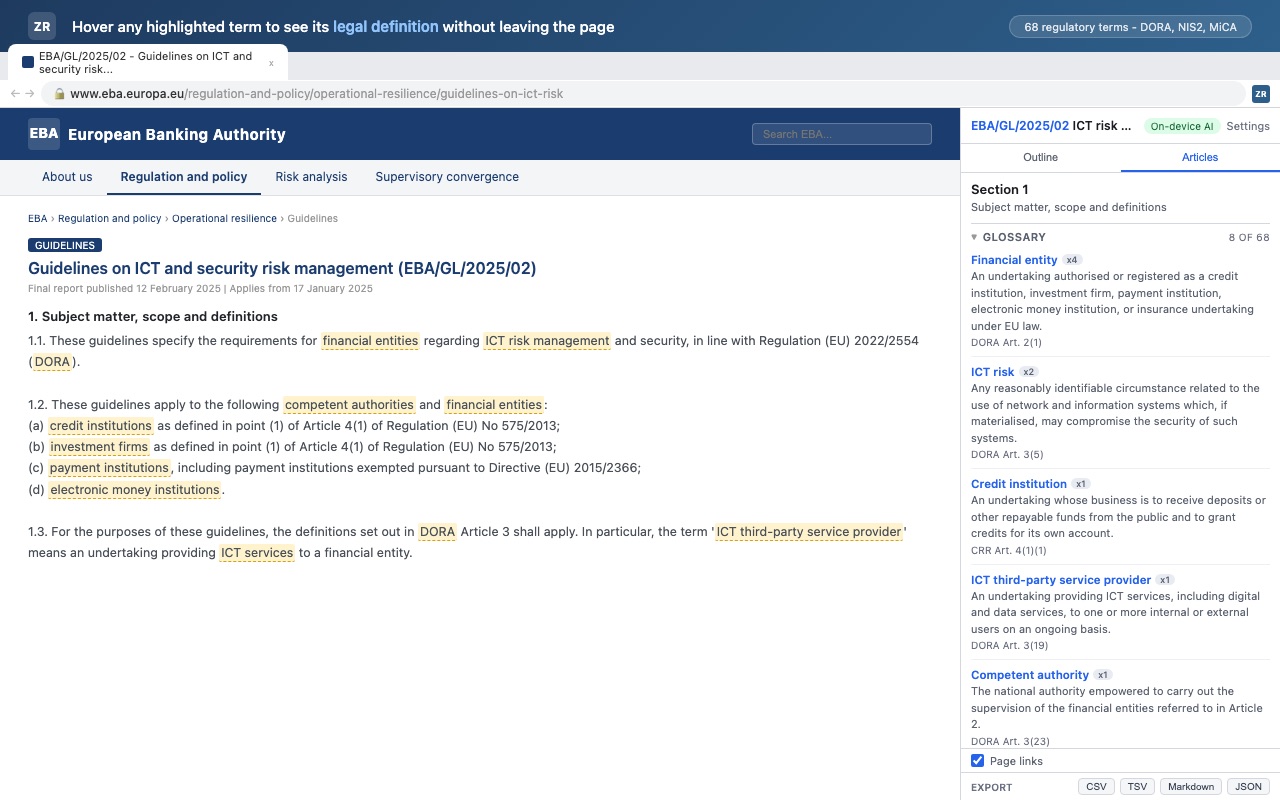Close the EBA/GL/2025/02 browser tab
Image resolution: width=1280 pixels, height=800 pixels.
click(271, 63)
